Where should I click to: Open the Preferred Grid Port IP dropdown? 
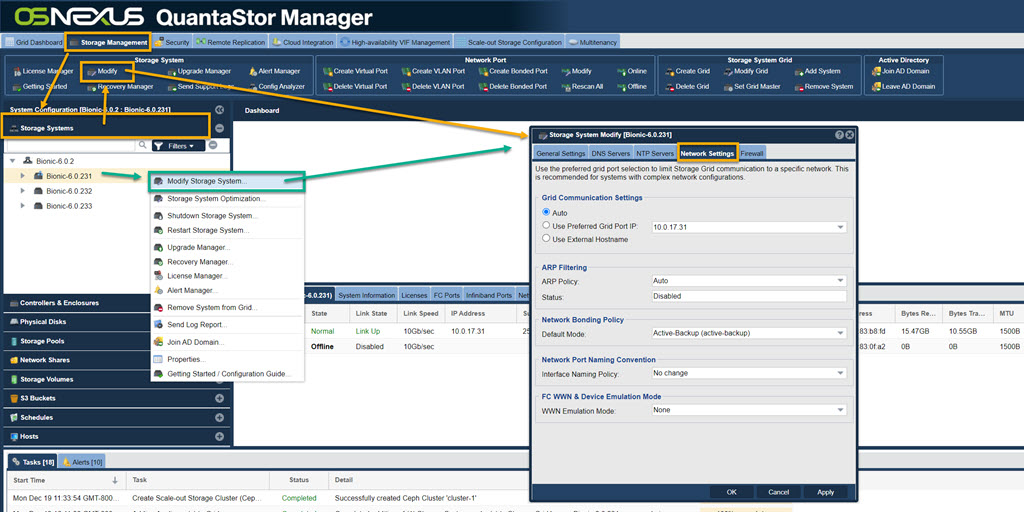(841, 227)
